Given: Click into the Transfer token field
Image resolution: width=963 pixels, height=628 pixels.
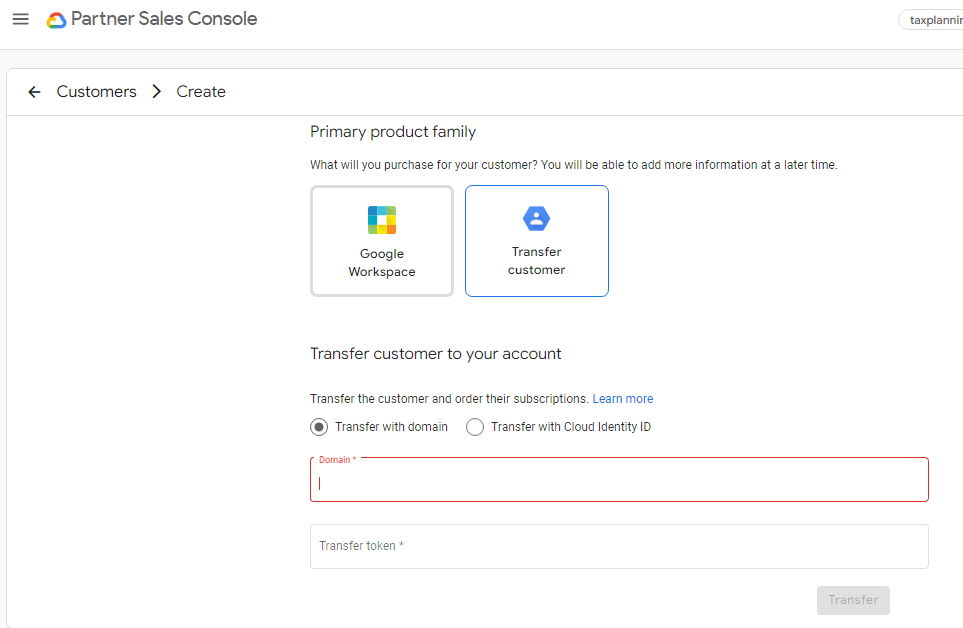Looking at the screenshot, I should pyautogui.click(x=619, y=546).
